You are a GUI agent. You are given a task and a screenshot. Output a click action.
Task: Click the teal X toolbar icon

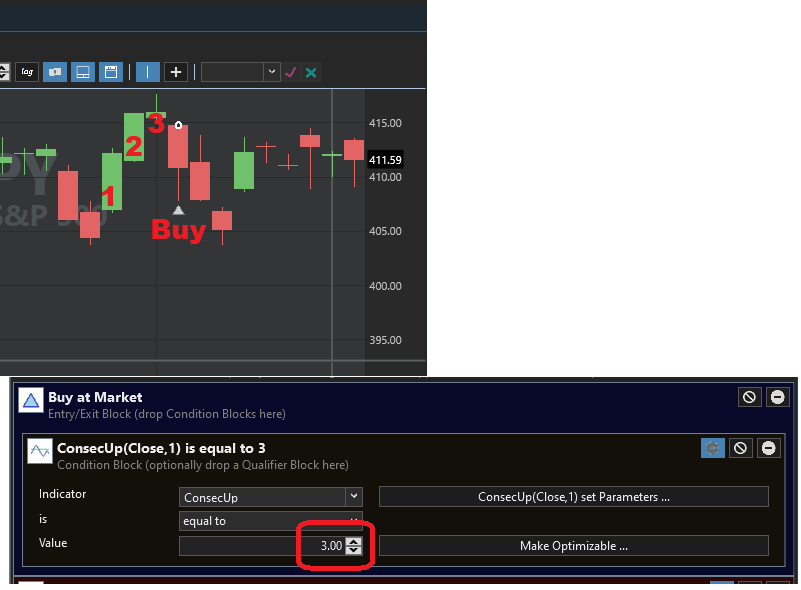click(x=311, y=73)
